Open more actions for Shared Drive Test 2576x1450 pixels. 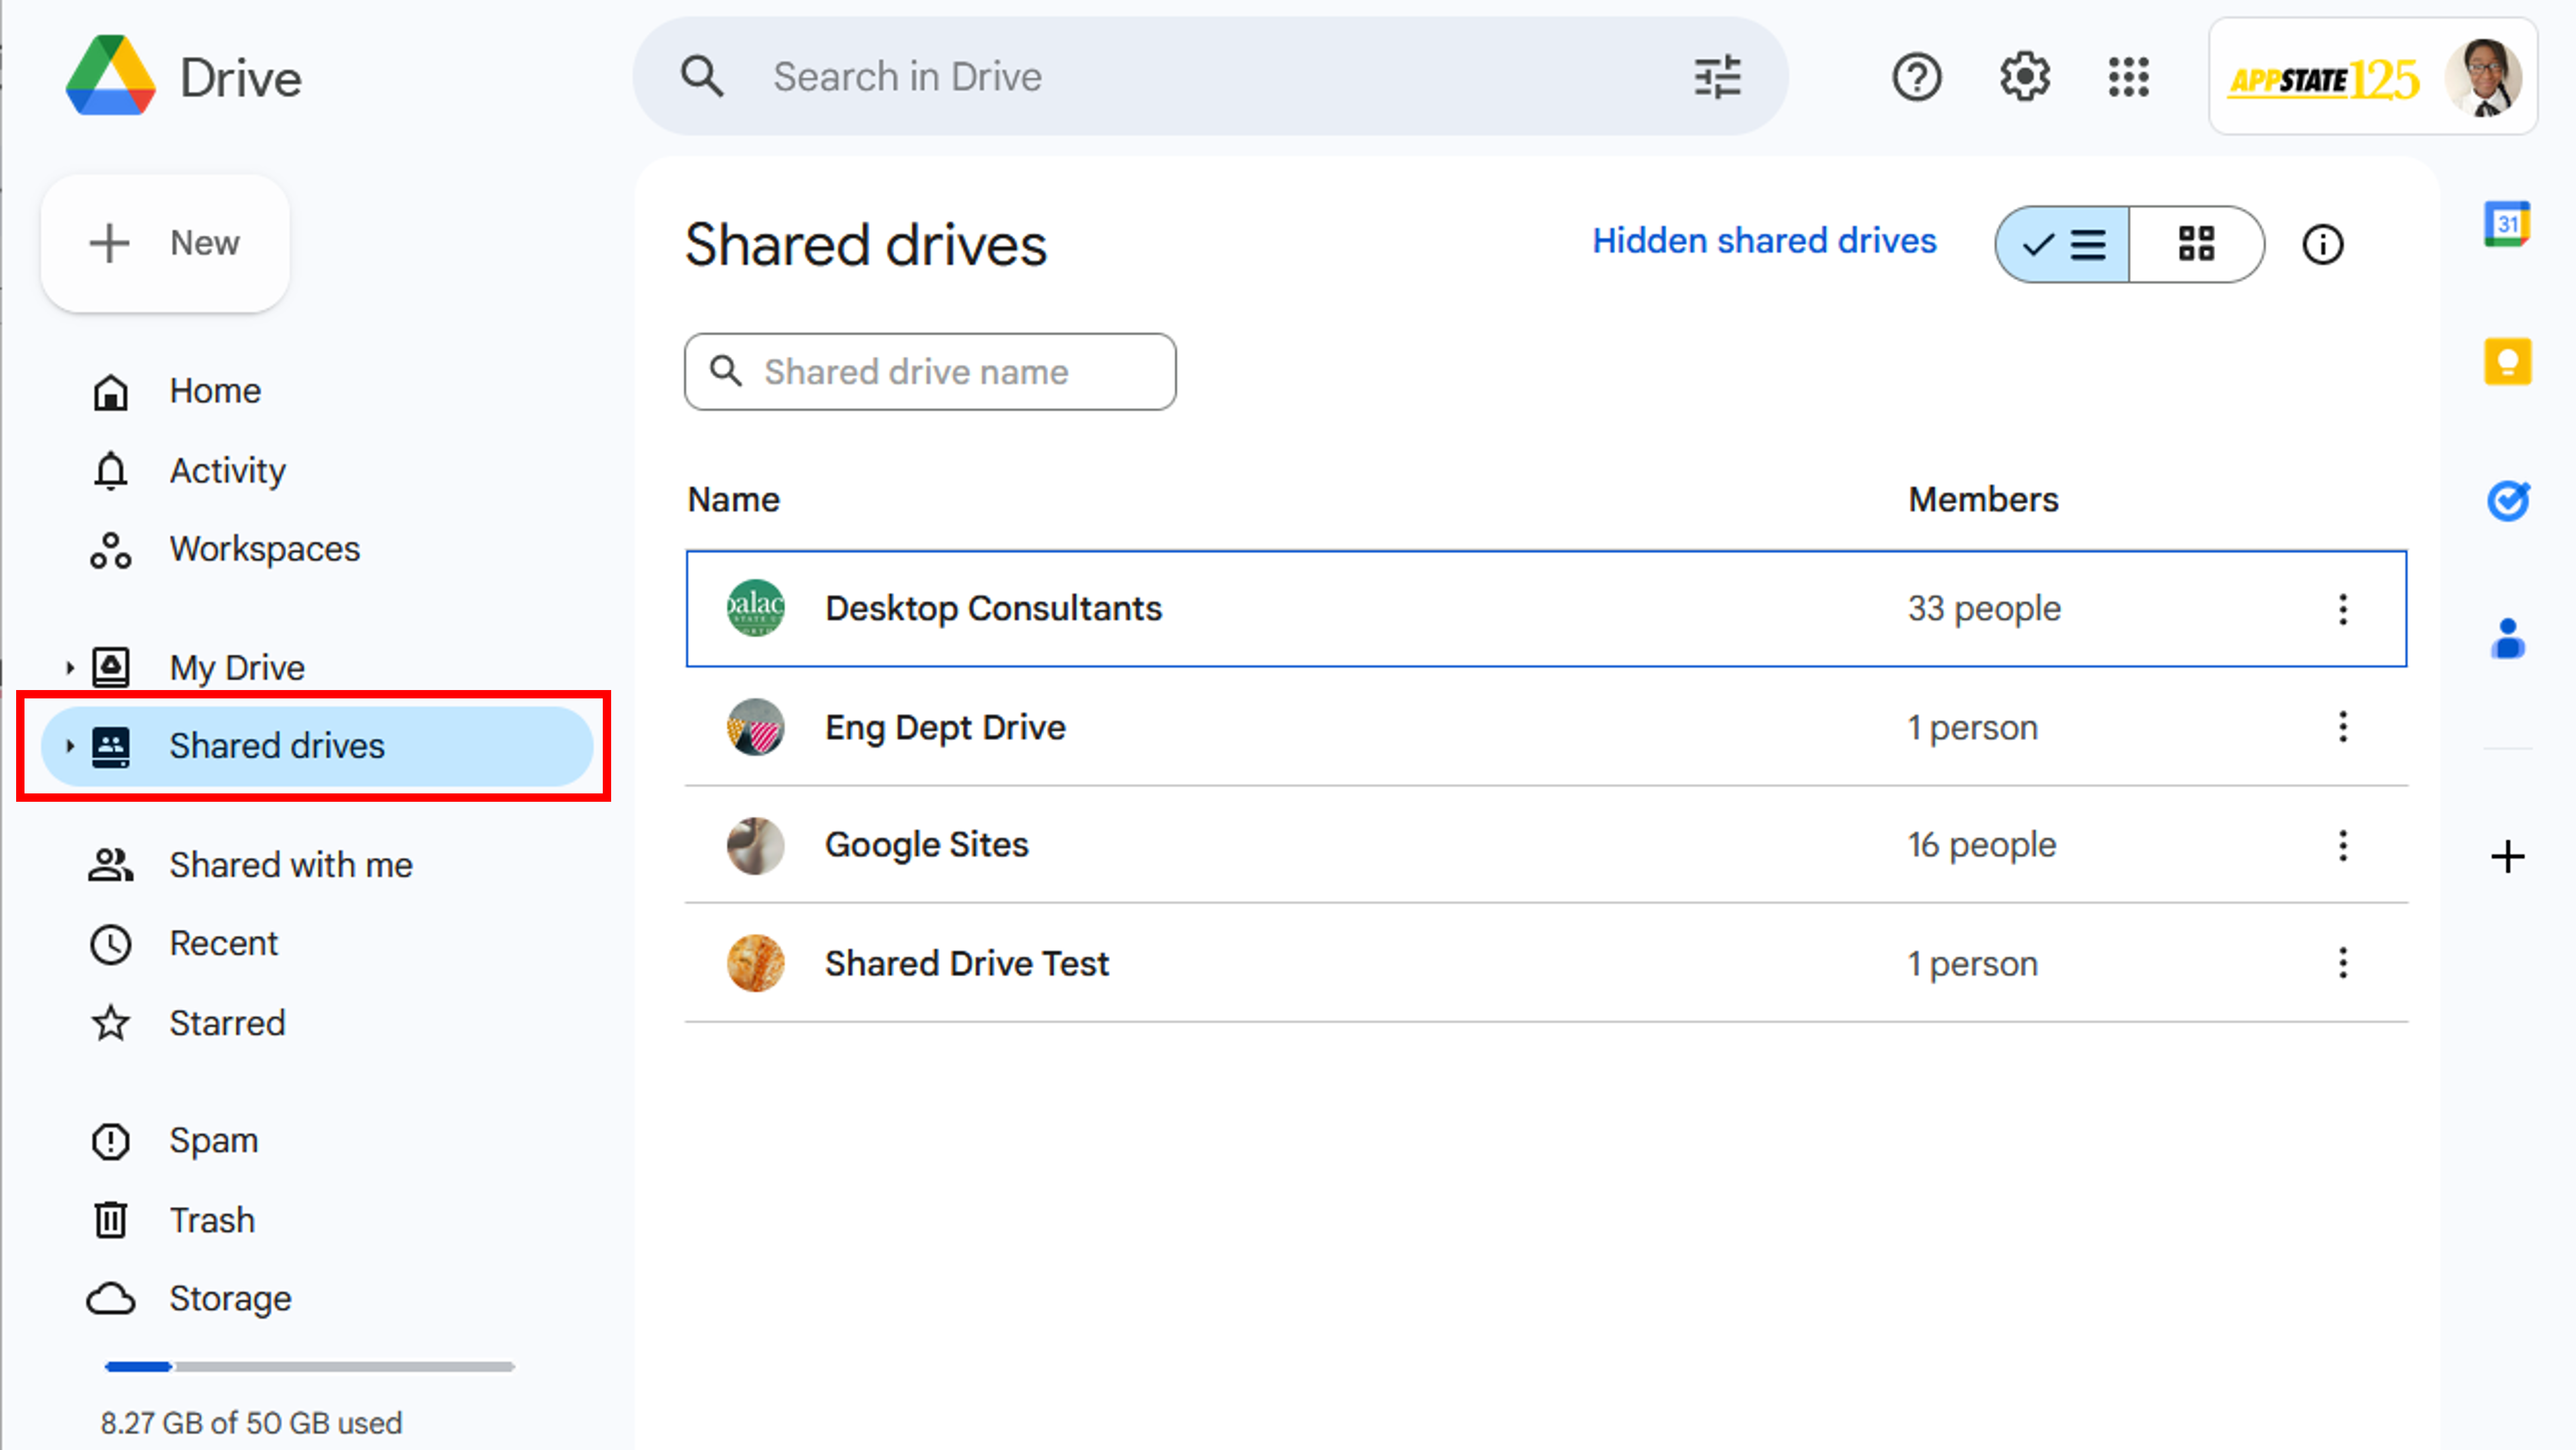tap(2343, 963)
